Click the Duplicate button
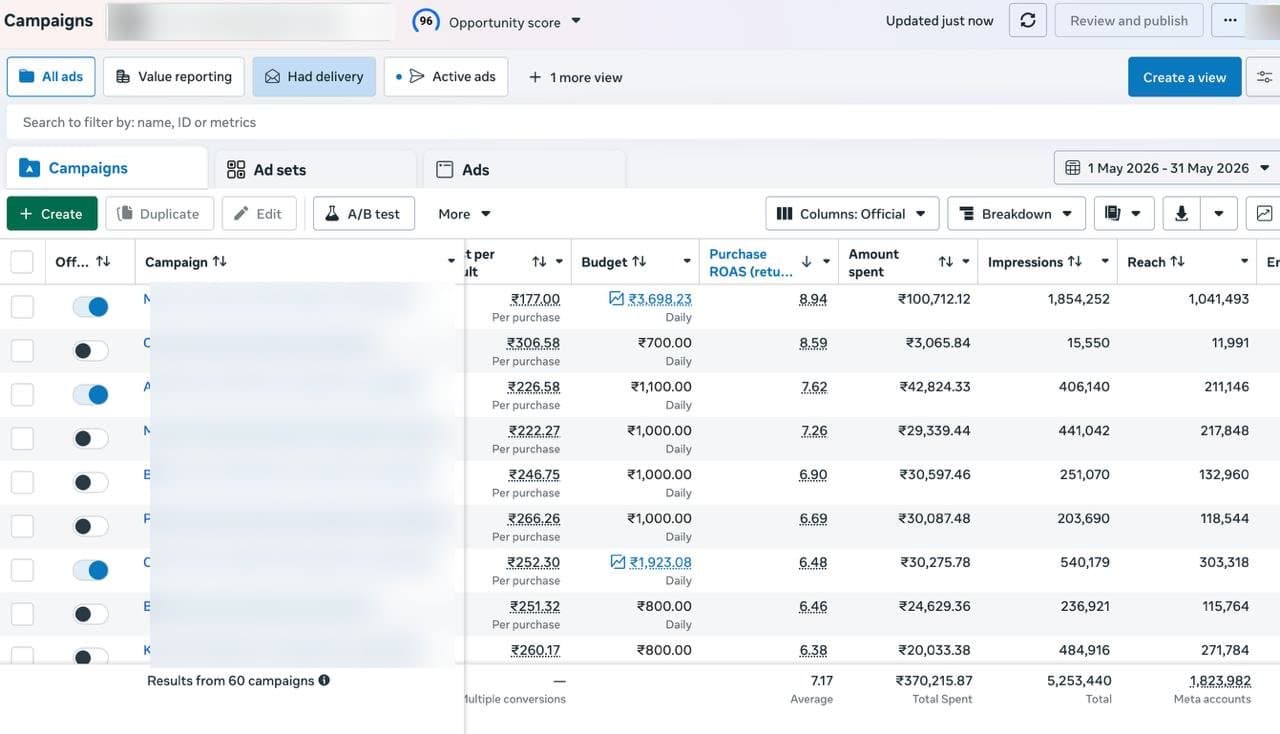The height and width of the screenshot is (734, 1280). (x=159, y=213)
